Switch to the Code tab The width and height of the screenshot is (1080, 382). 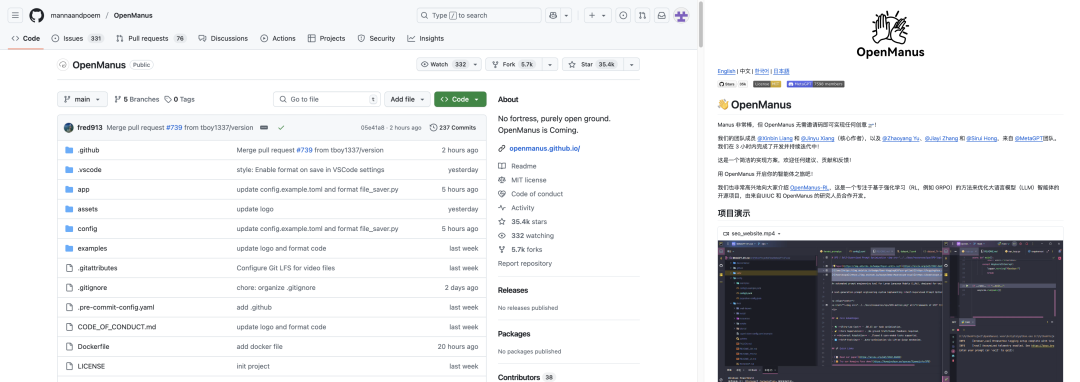coord(25,39)
